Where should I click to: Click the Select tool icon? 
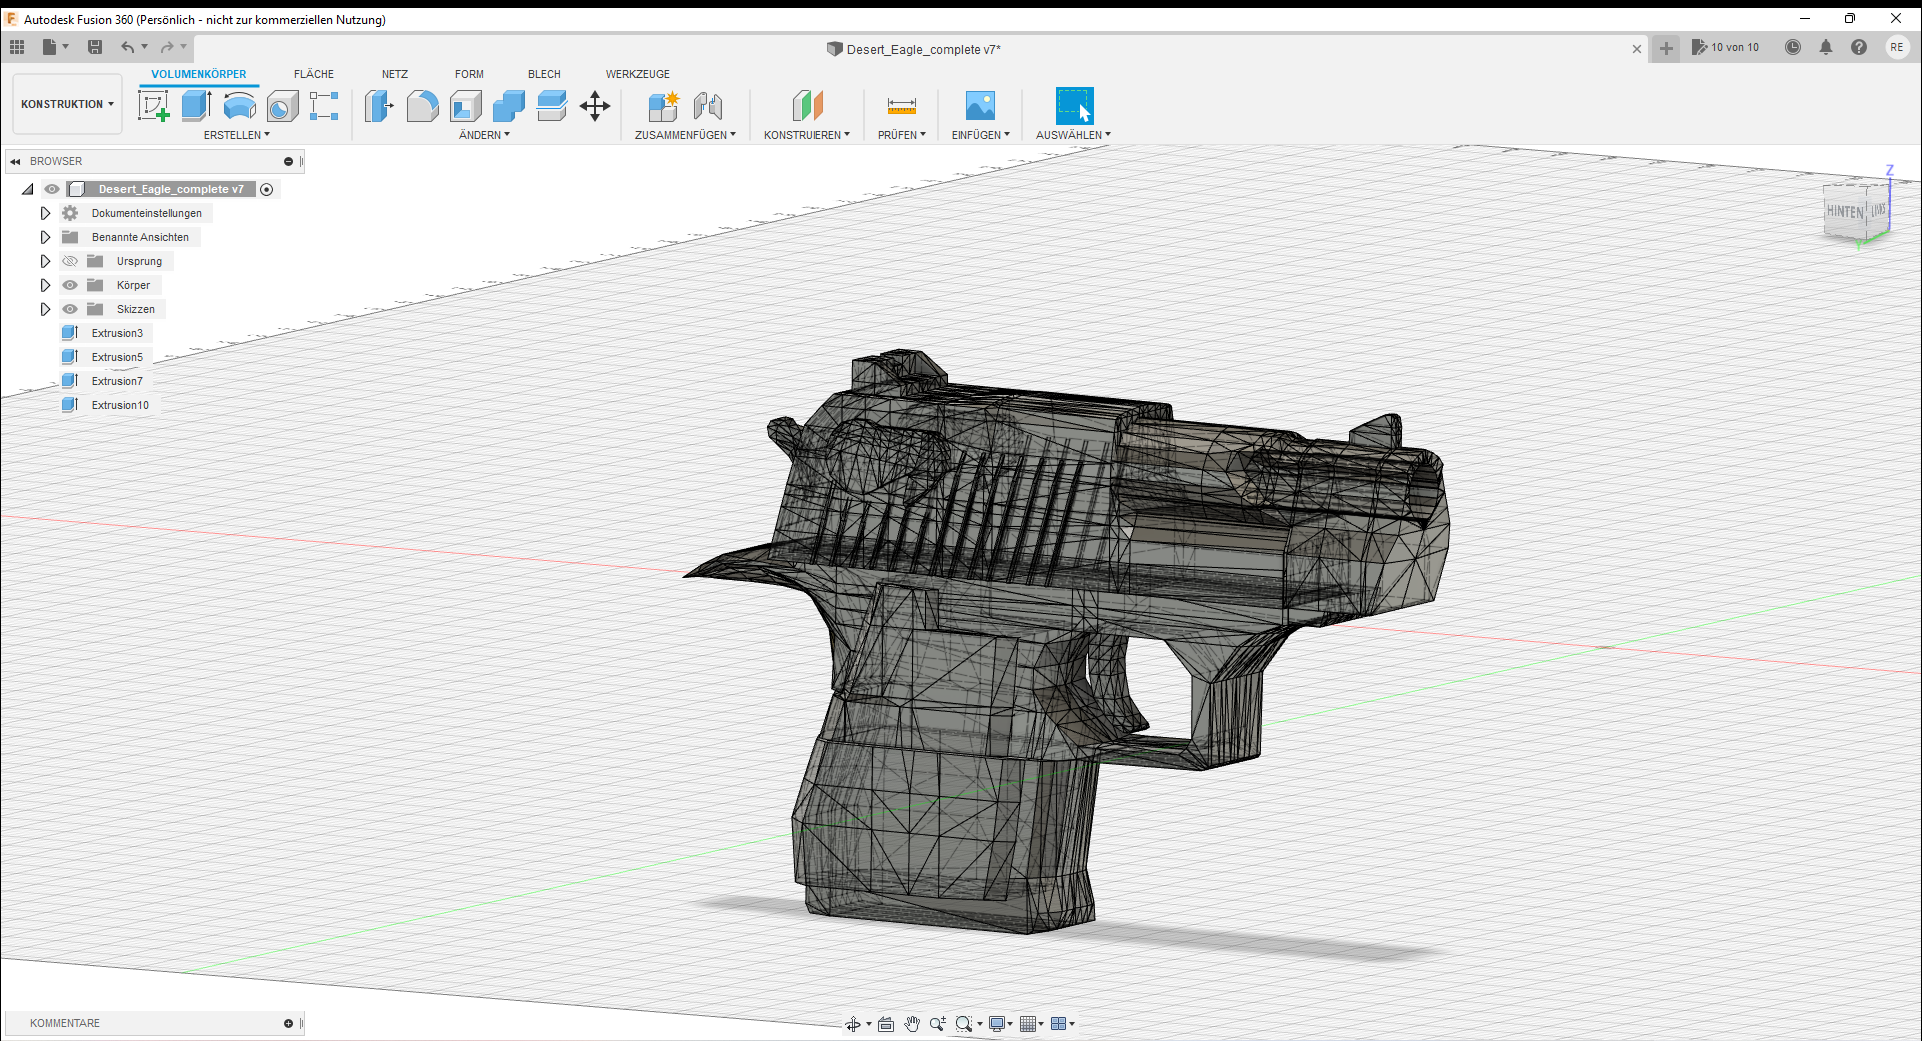tap(1074, 106)
